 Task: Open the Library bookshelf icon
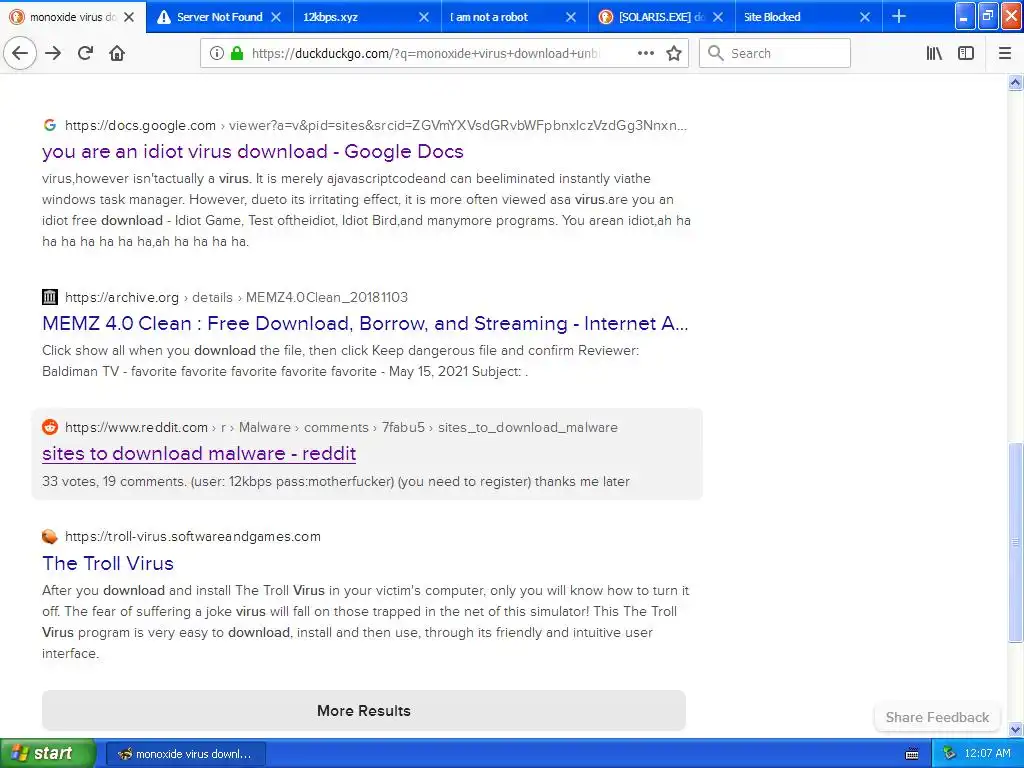934,53
